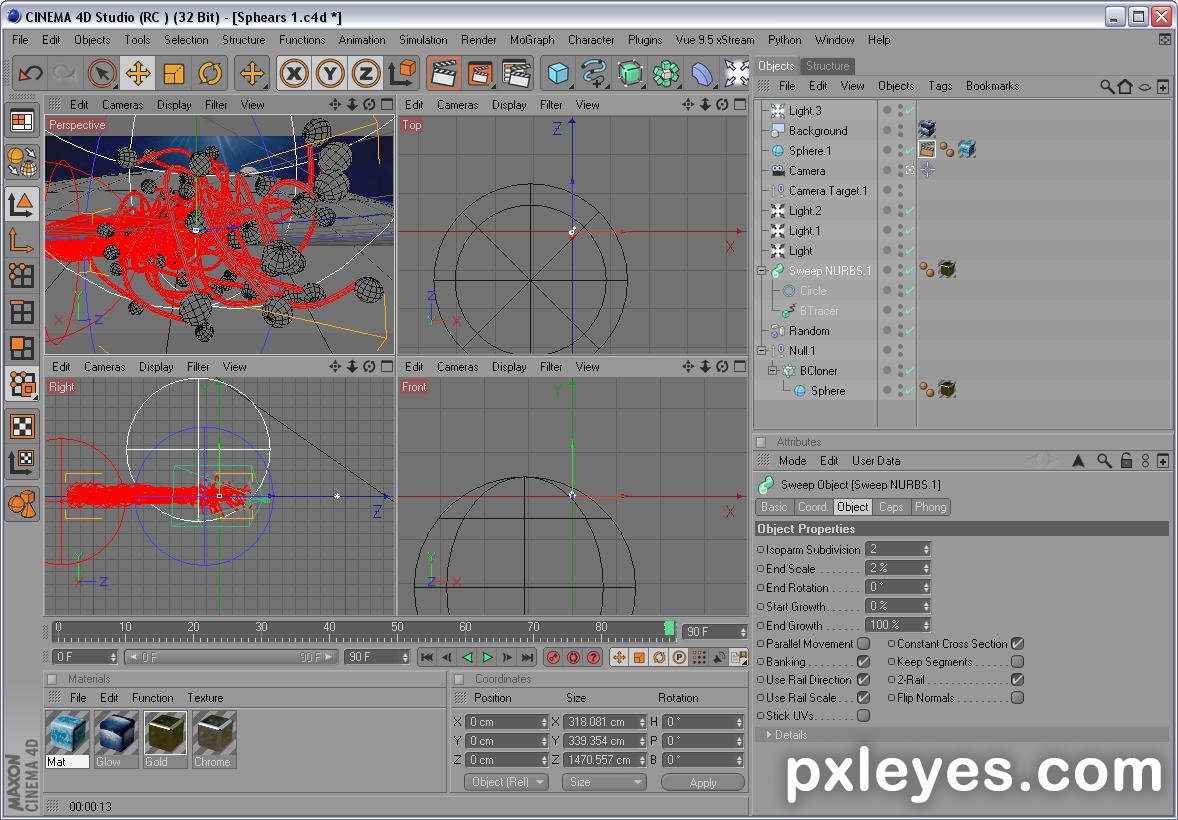Open the Size mode dropdown
The height and width of the screenshot is (820, 1178).
[604, 782]
